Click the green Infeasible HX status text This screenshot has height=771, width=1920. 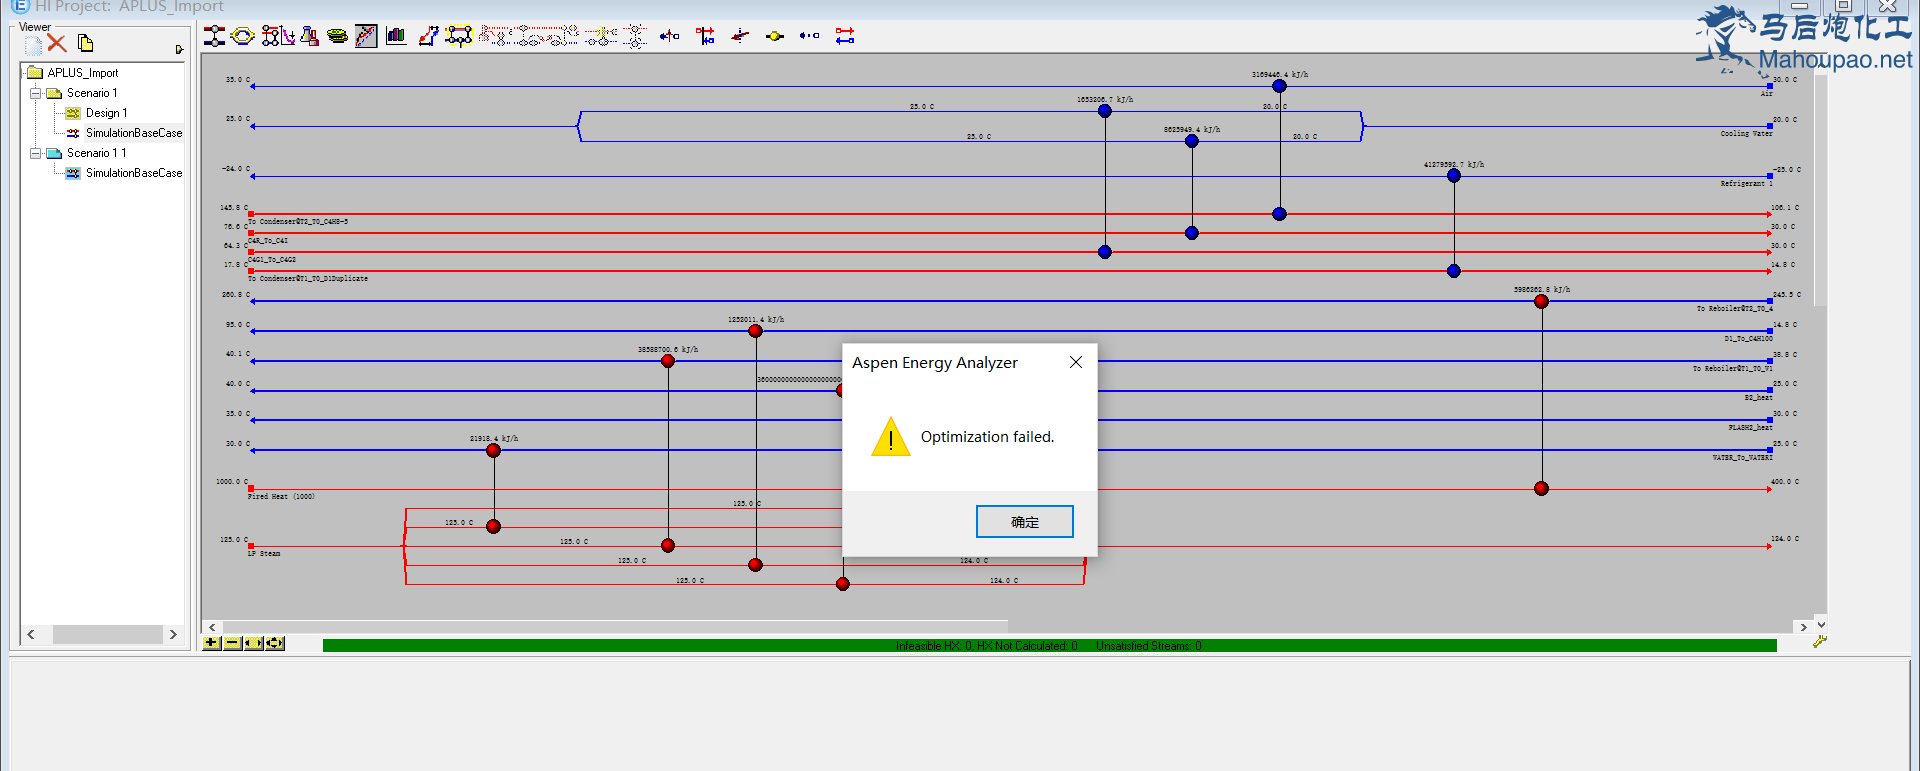click(x=987, y=646)
